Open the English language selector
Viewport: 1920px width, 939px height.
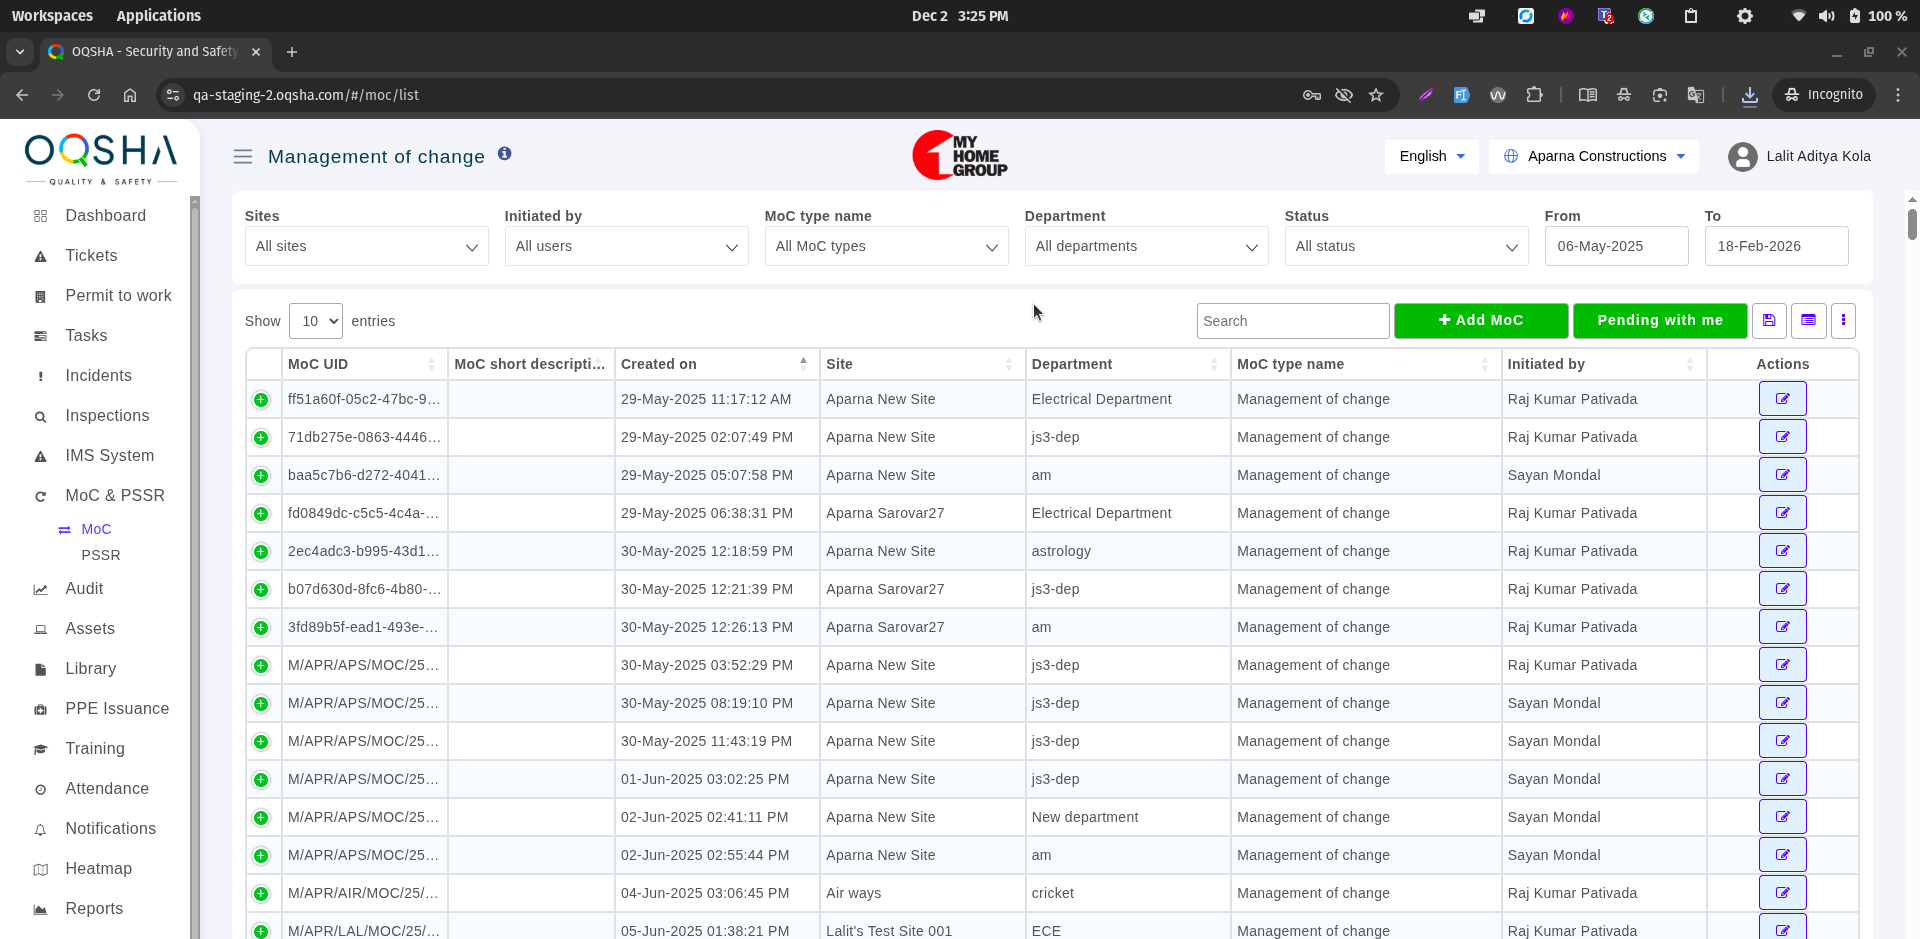point(1431,156)
